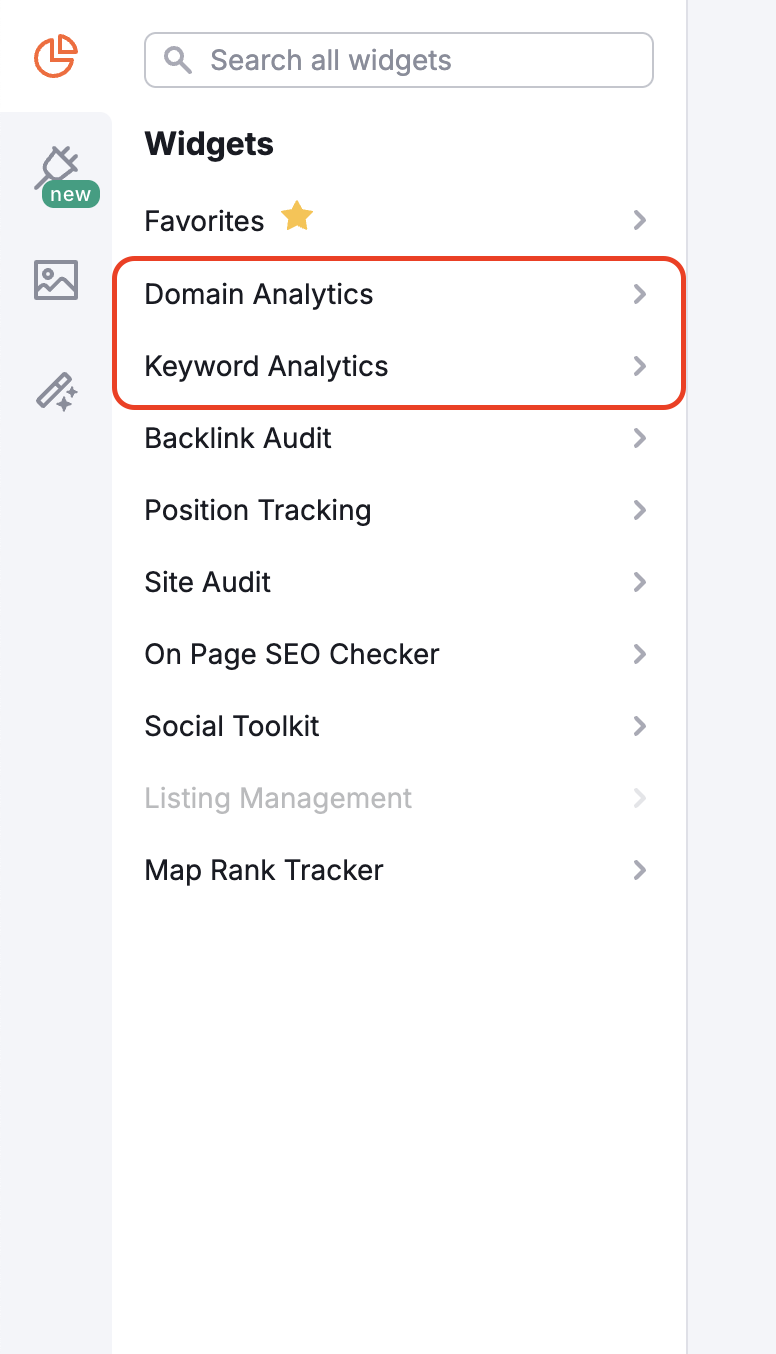Click the orange pie chart widgets icon

(x=56, y=57)
